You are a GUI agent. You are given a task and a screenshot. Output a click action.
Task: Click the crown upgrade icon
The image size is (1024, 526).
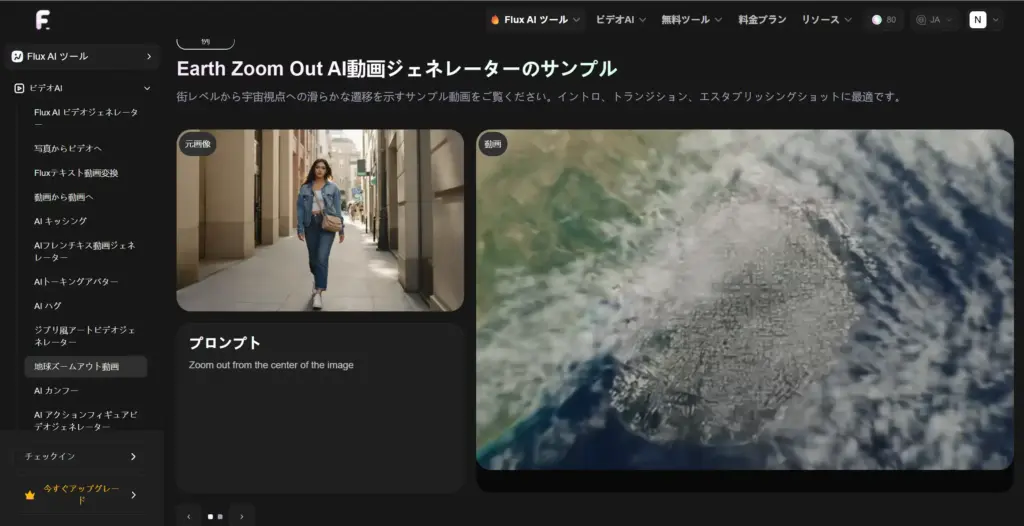pos(29,495)
